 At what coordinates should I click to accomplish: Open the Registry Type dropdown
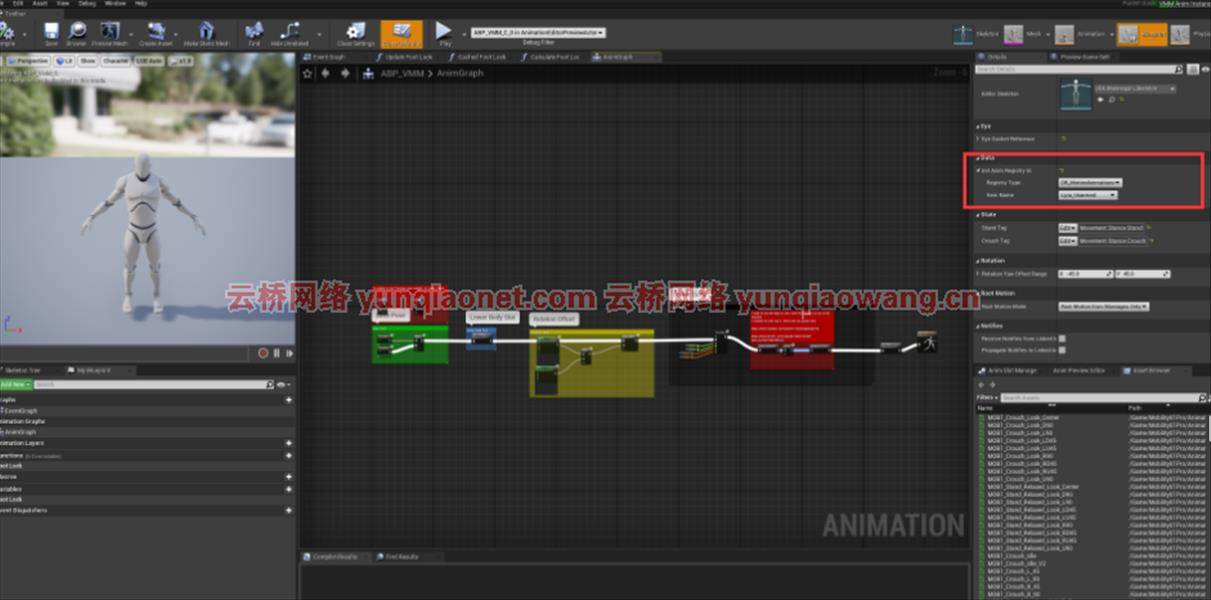point(1090,183)
